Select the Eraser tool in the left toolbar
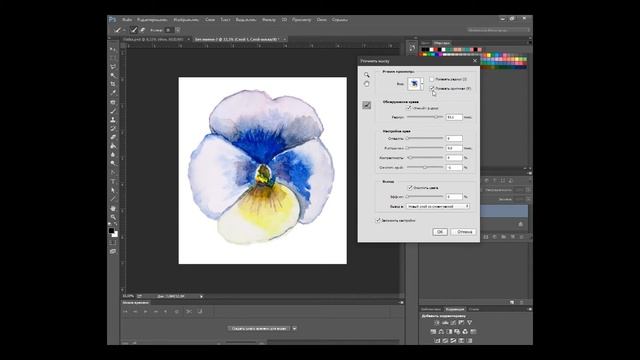The image size is (640, 360). pyautogui.click(x=113, y=137)
